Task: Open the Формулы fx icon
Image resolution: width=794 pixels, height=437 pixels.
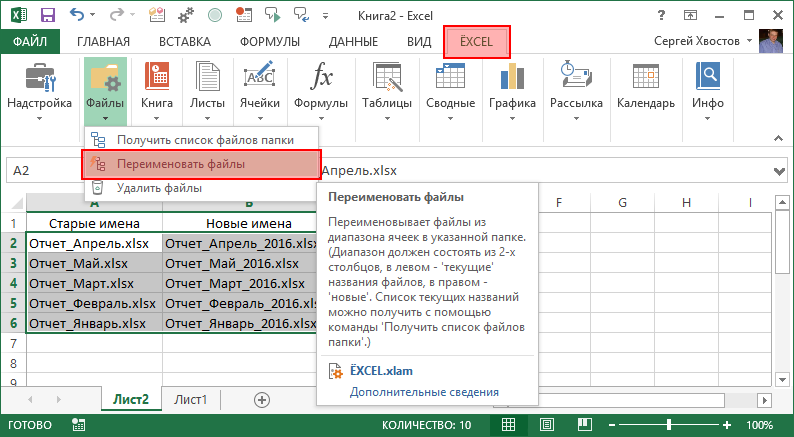Action: click(321, 77)
